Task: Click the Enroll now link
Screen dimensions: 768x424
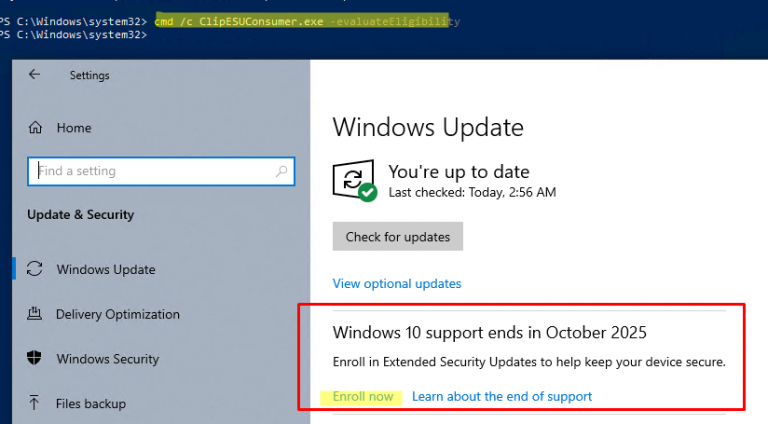Action: [363, 397]
